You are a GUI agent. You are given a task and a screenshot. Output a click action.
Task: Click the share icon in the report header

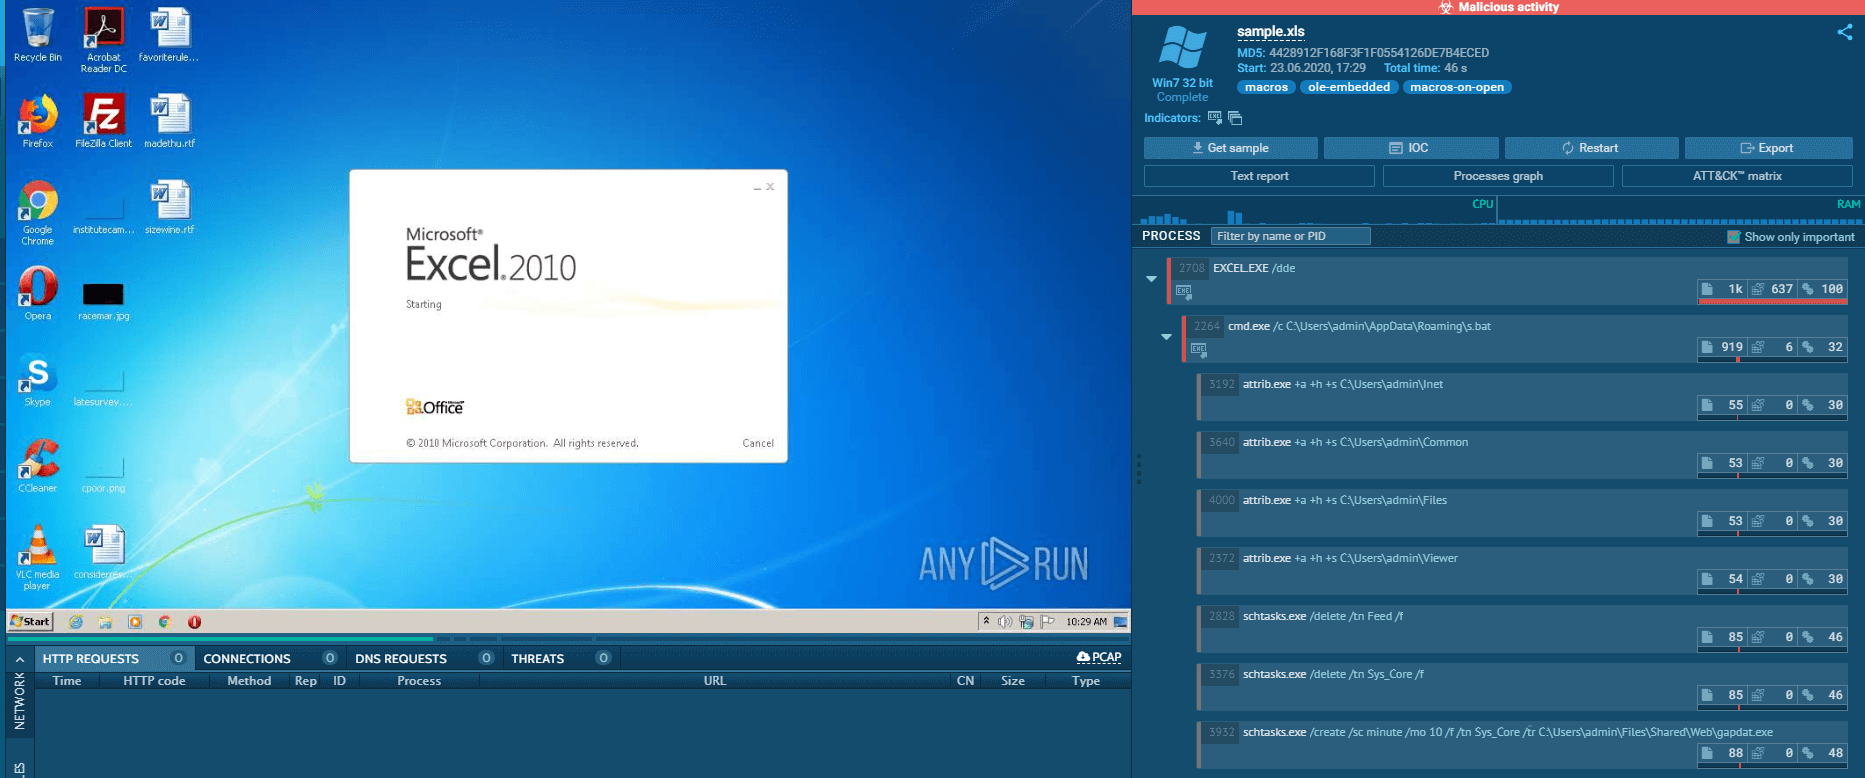[1844, 32]
